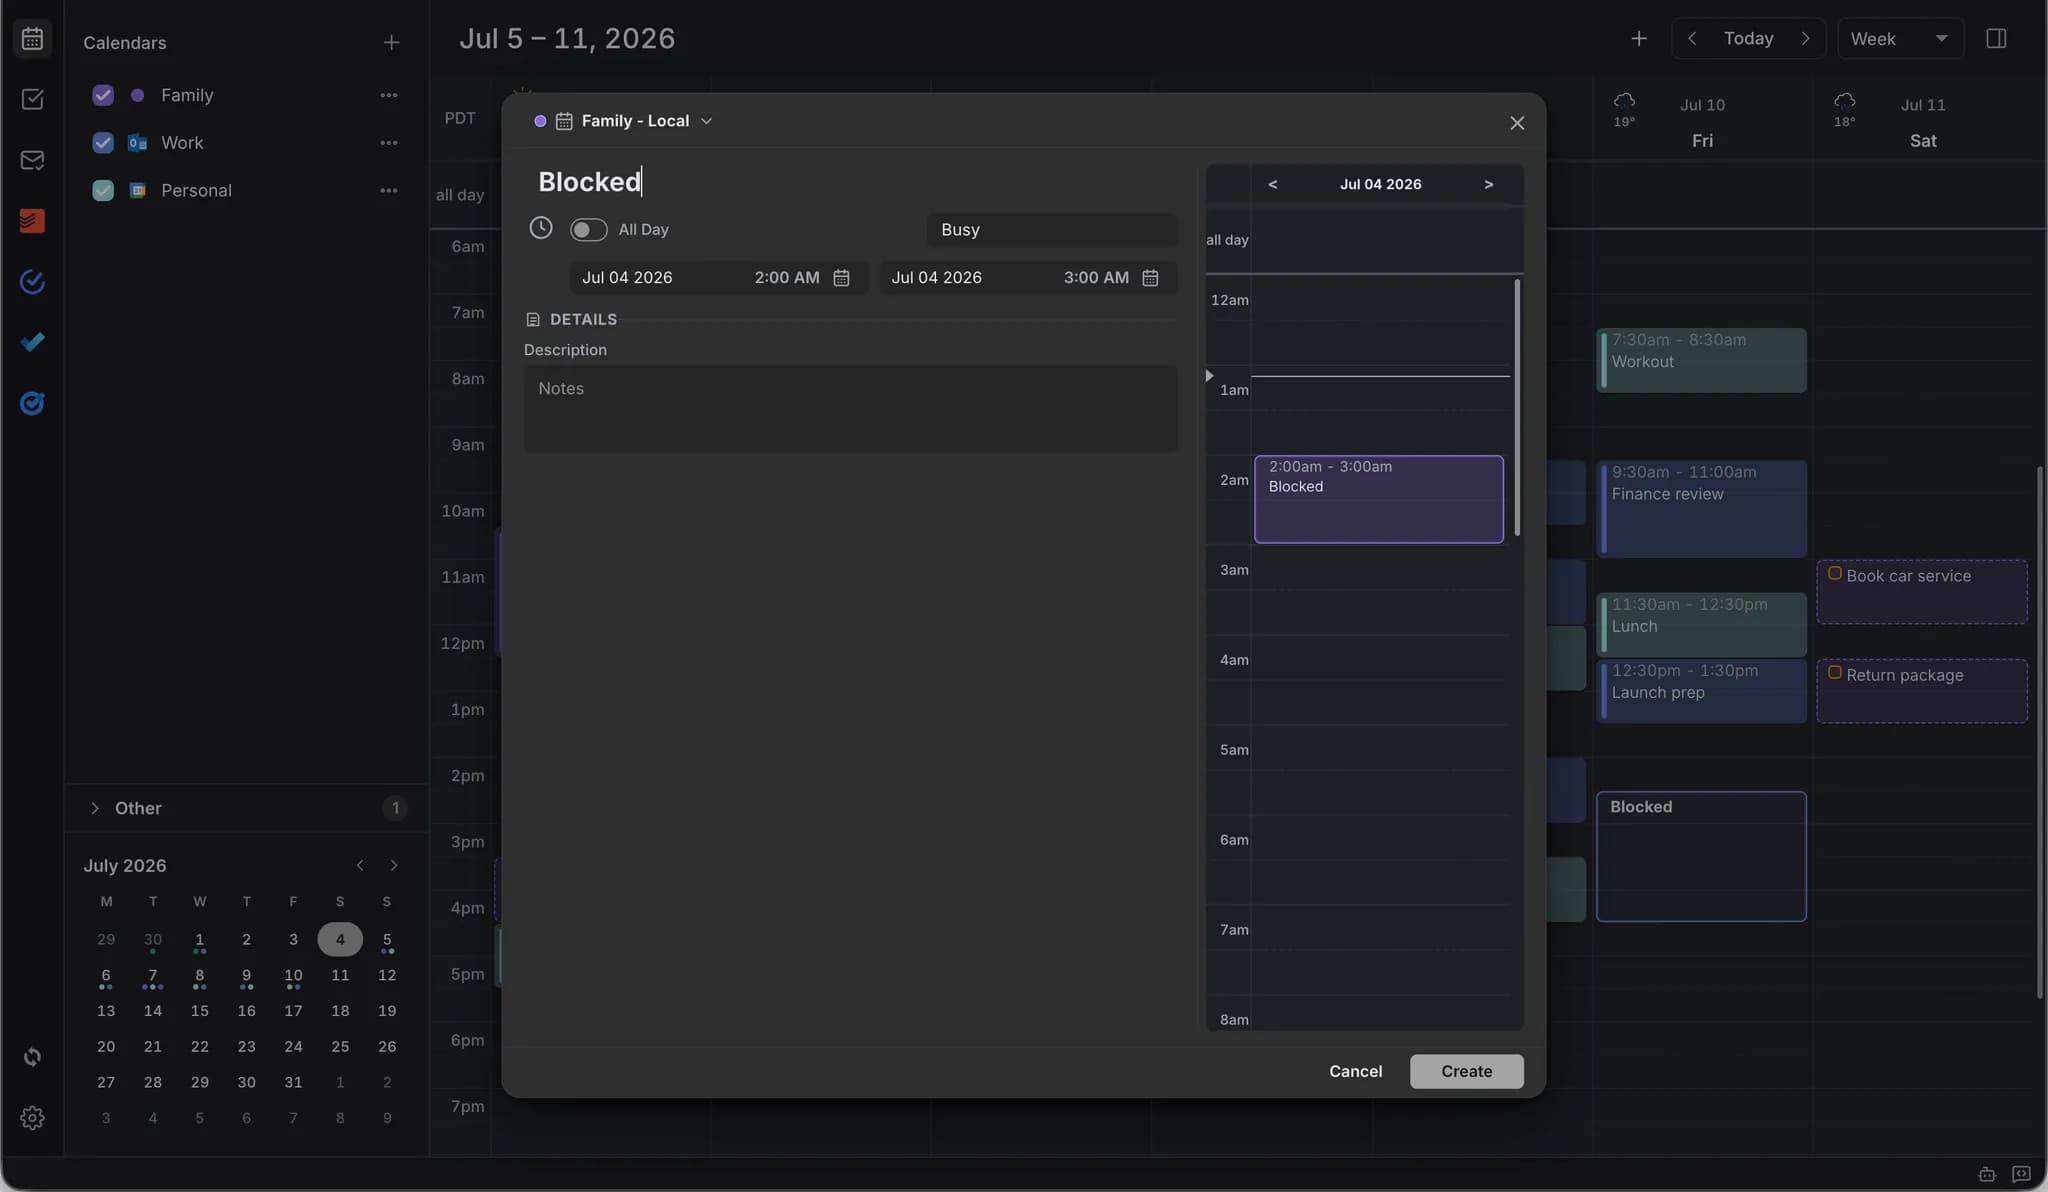Go to next day in dialog preview

pyautogui.click(x=1488, y=184)
